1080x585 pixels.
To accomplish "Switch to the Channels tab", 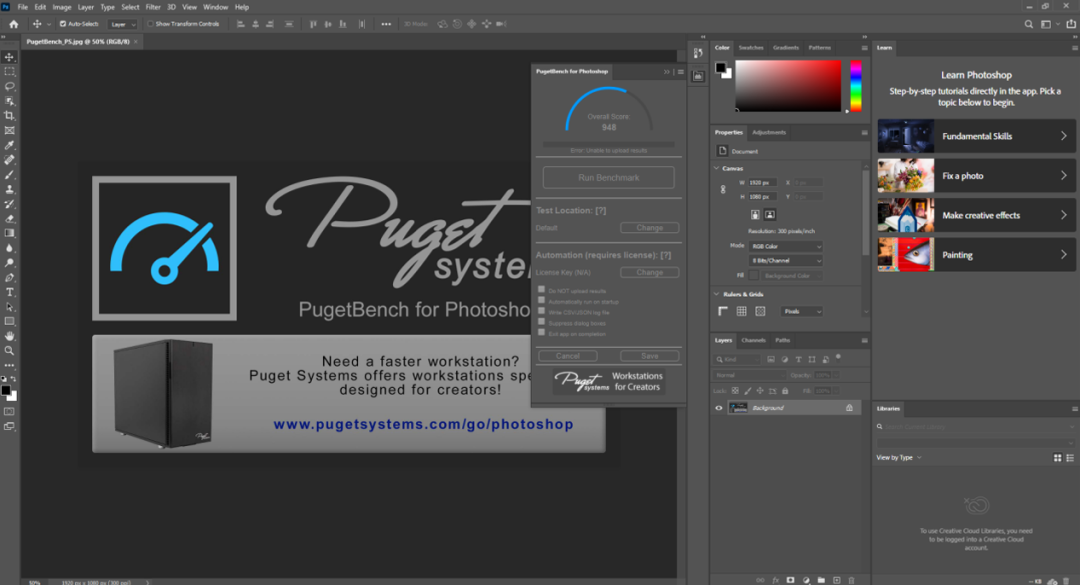I will coord(753,340).
